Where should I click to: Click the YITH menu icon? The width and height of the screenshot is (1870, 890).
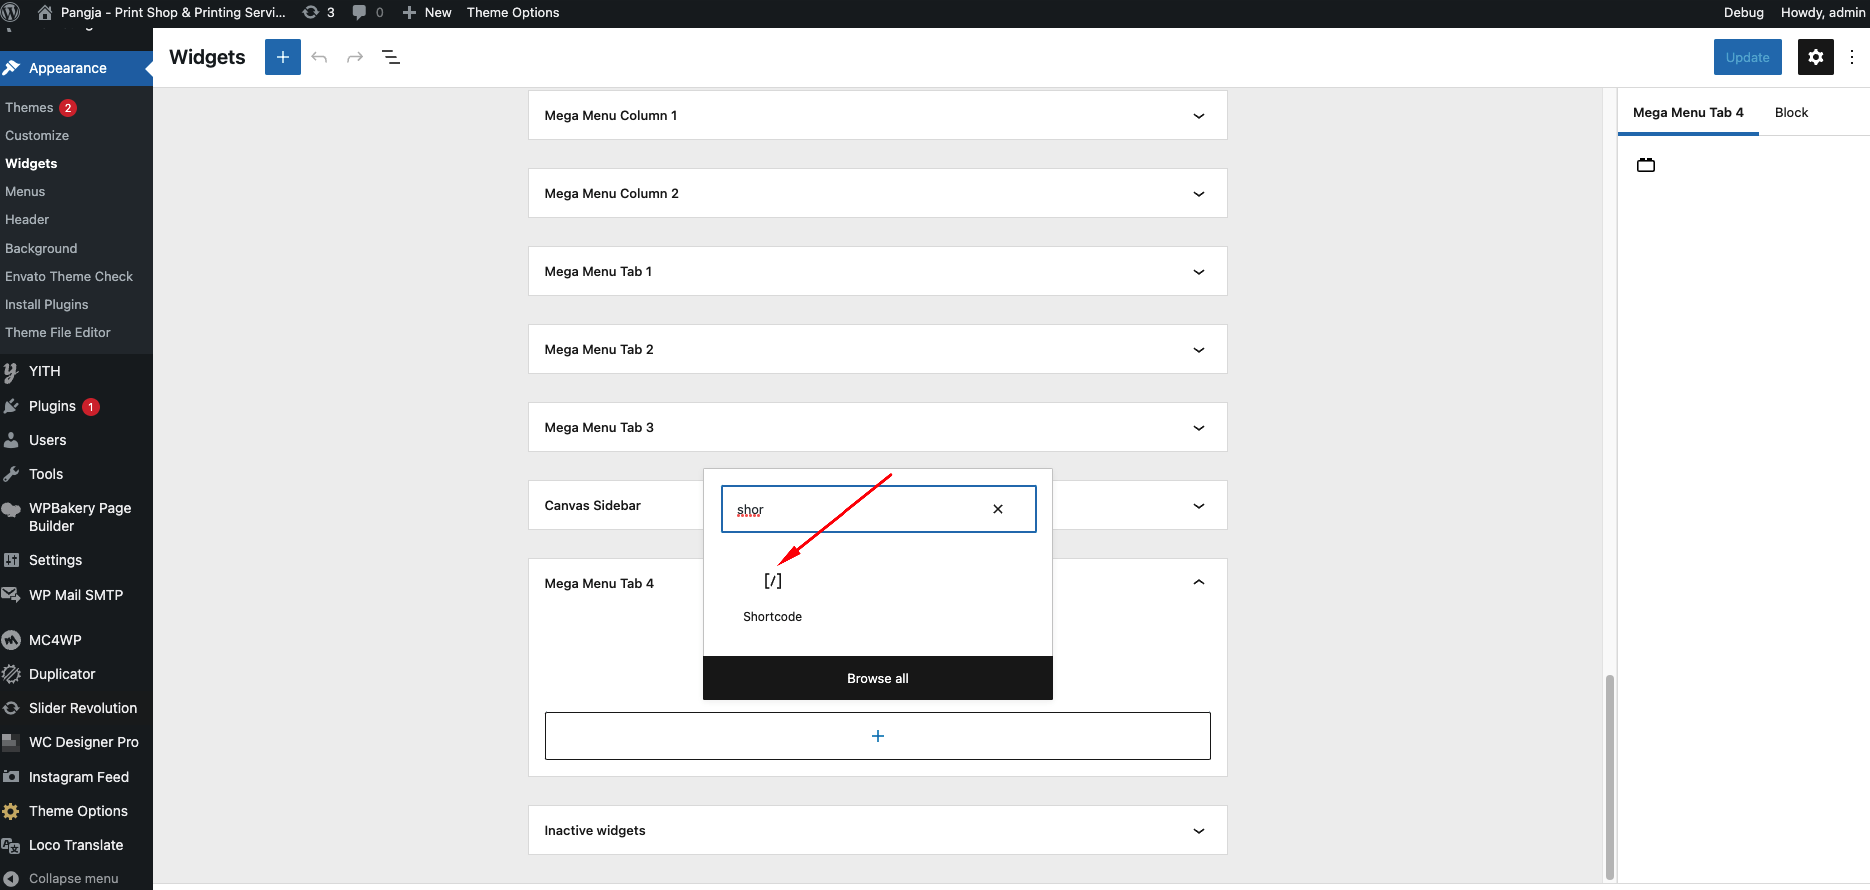11,372
